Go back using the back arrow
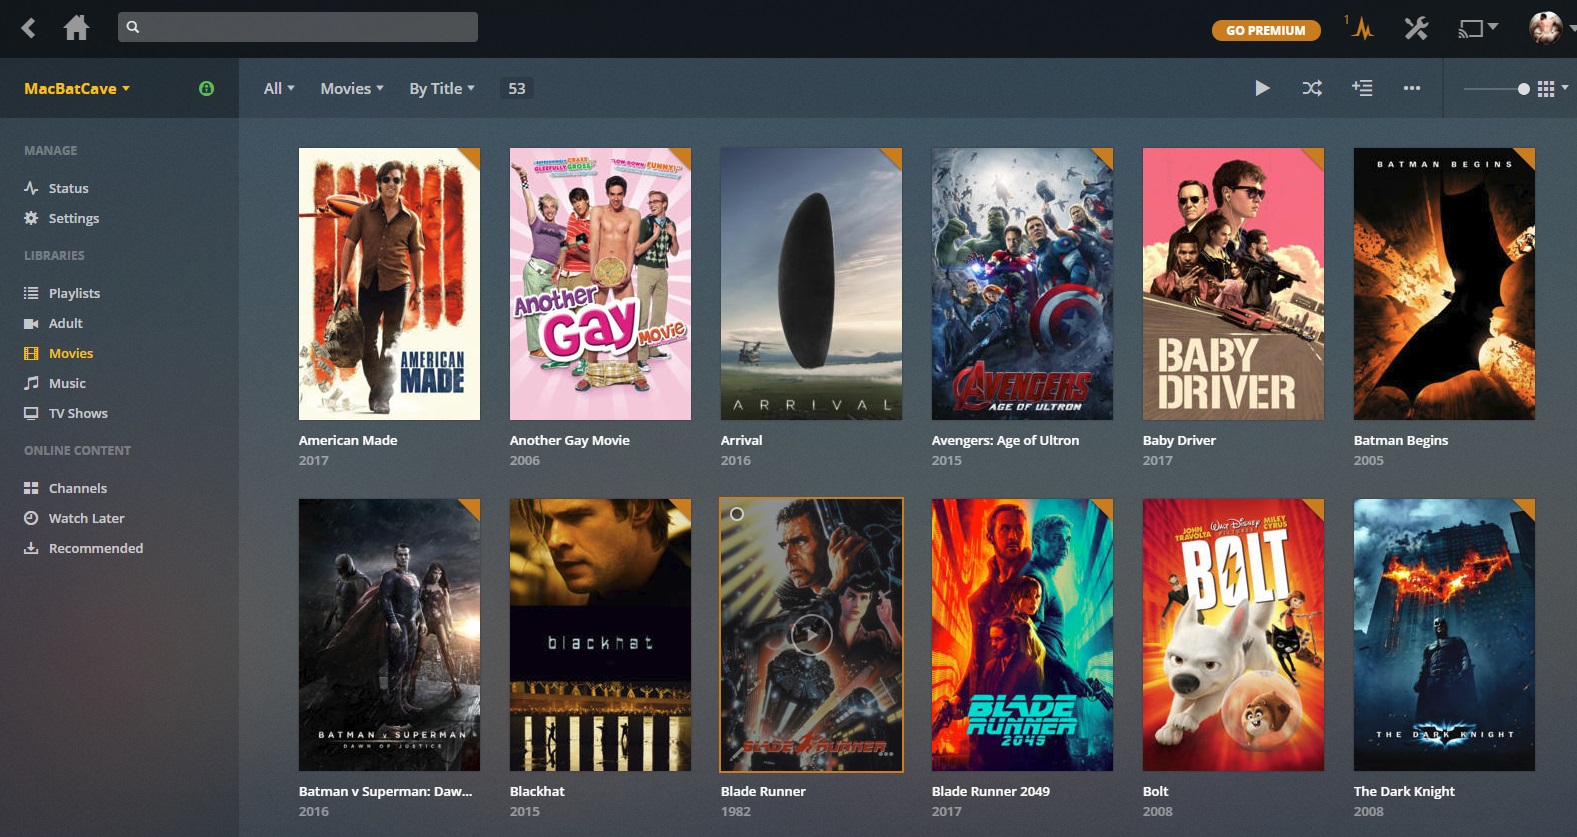 [x=29, y=28]
